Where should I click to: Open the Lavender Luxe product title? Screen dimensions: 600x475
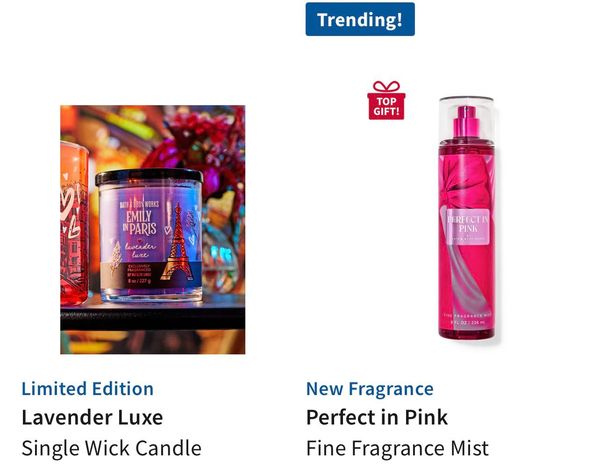[92, 417]
